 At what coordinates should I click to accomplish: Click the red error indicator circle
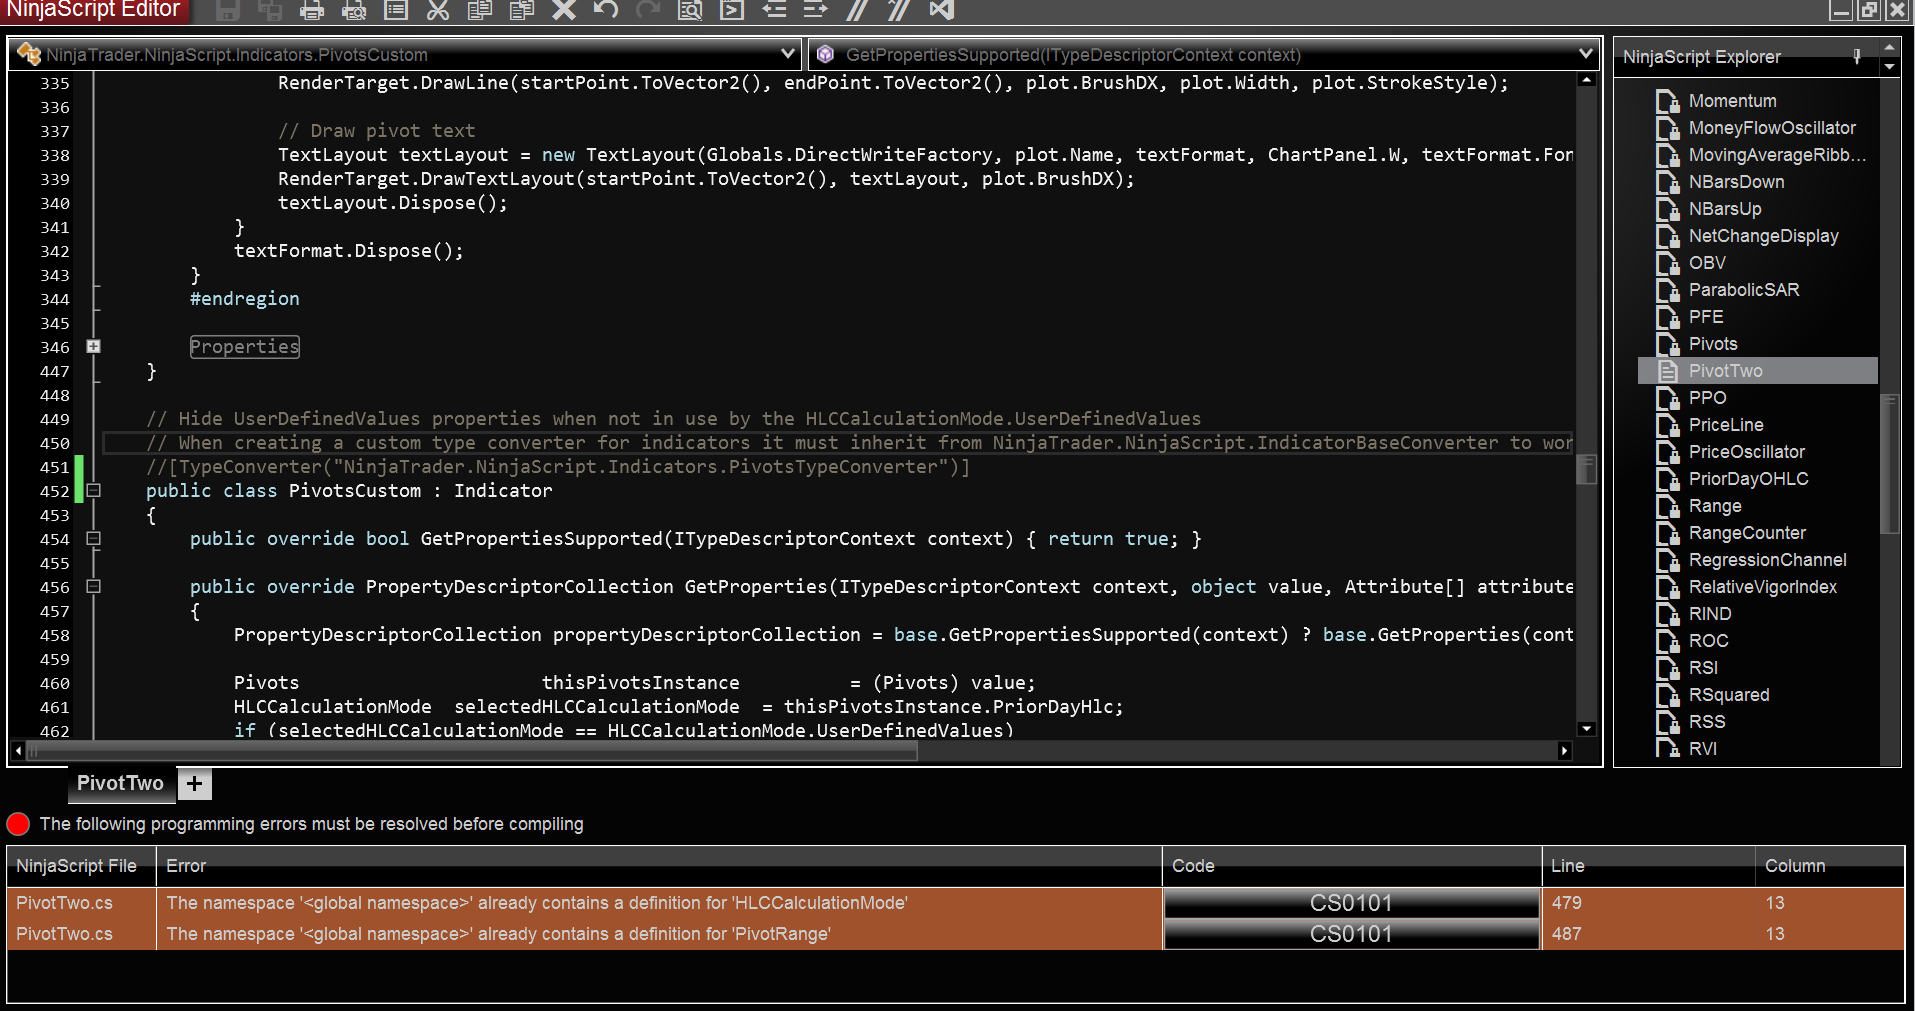point(18,824)
